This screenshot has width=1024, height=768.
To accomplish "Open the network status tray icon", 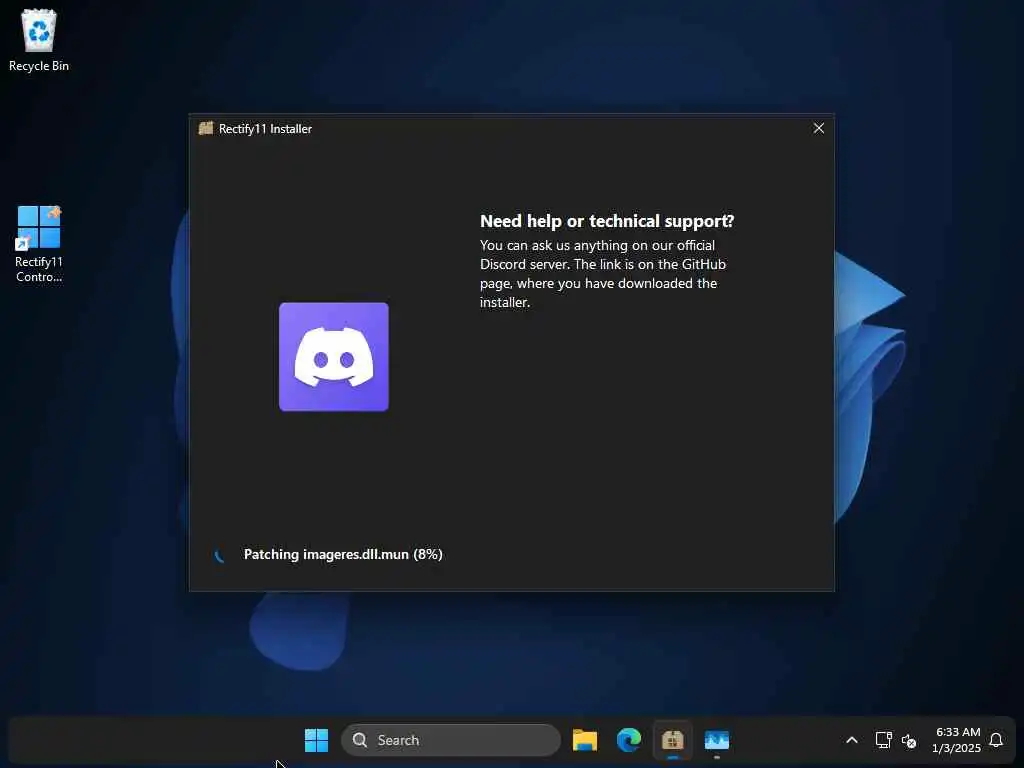I will pyautogui.click(x=883, y=740).
